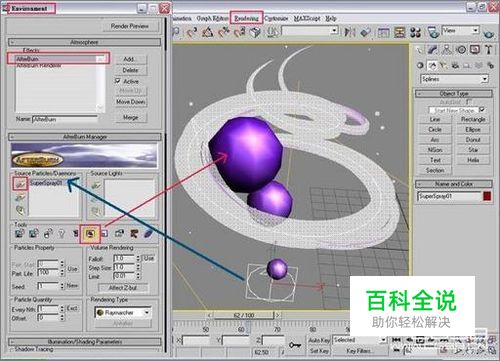Click the third icon beside the SuperSpray01 list
Viewport: 500px width, 361px height.
(x=20, y=210)
